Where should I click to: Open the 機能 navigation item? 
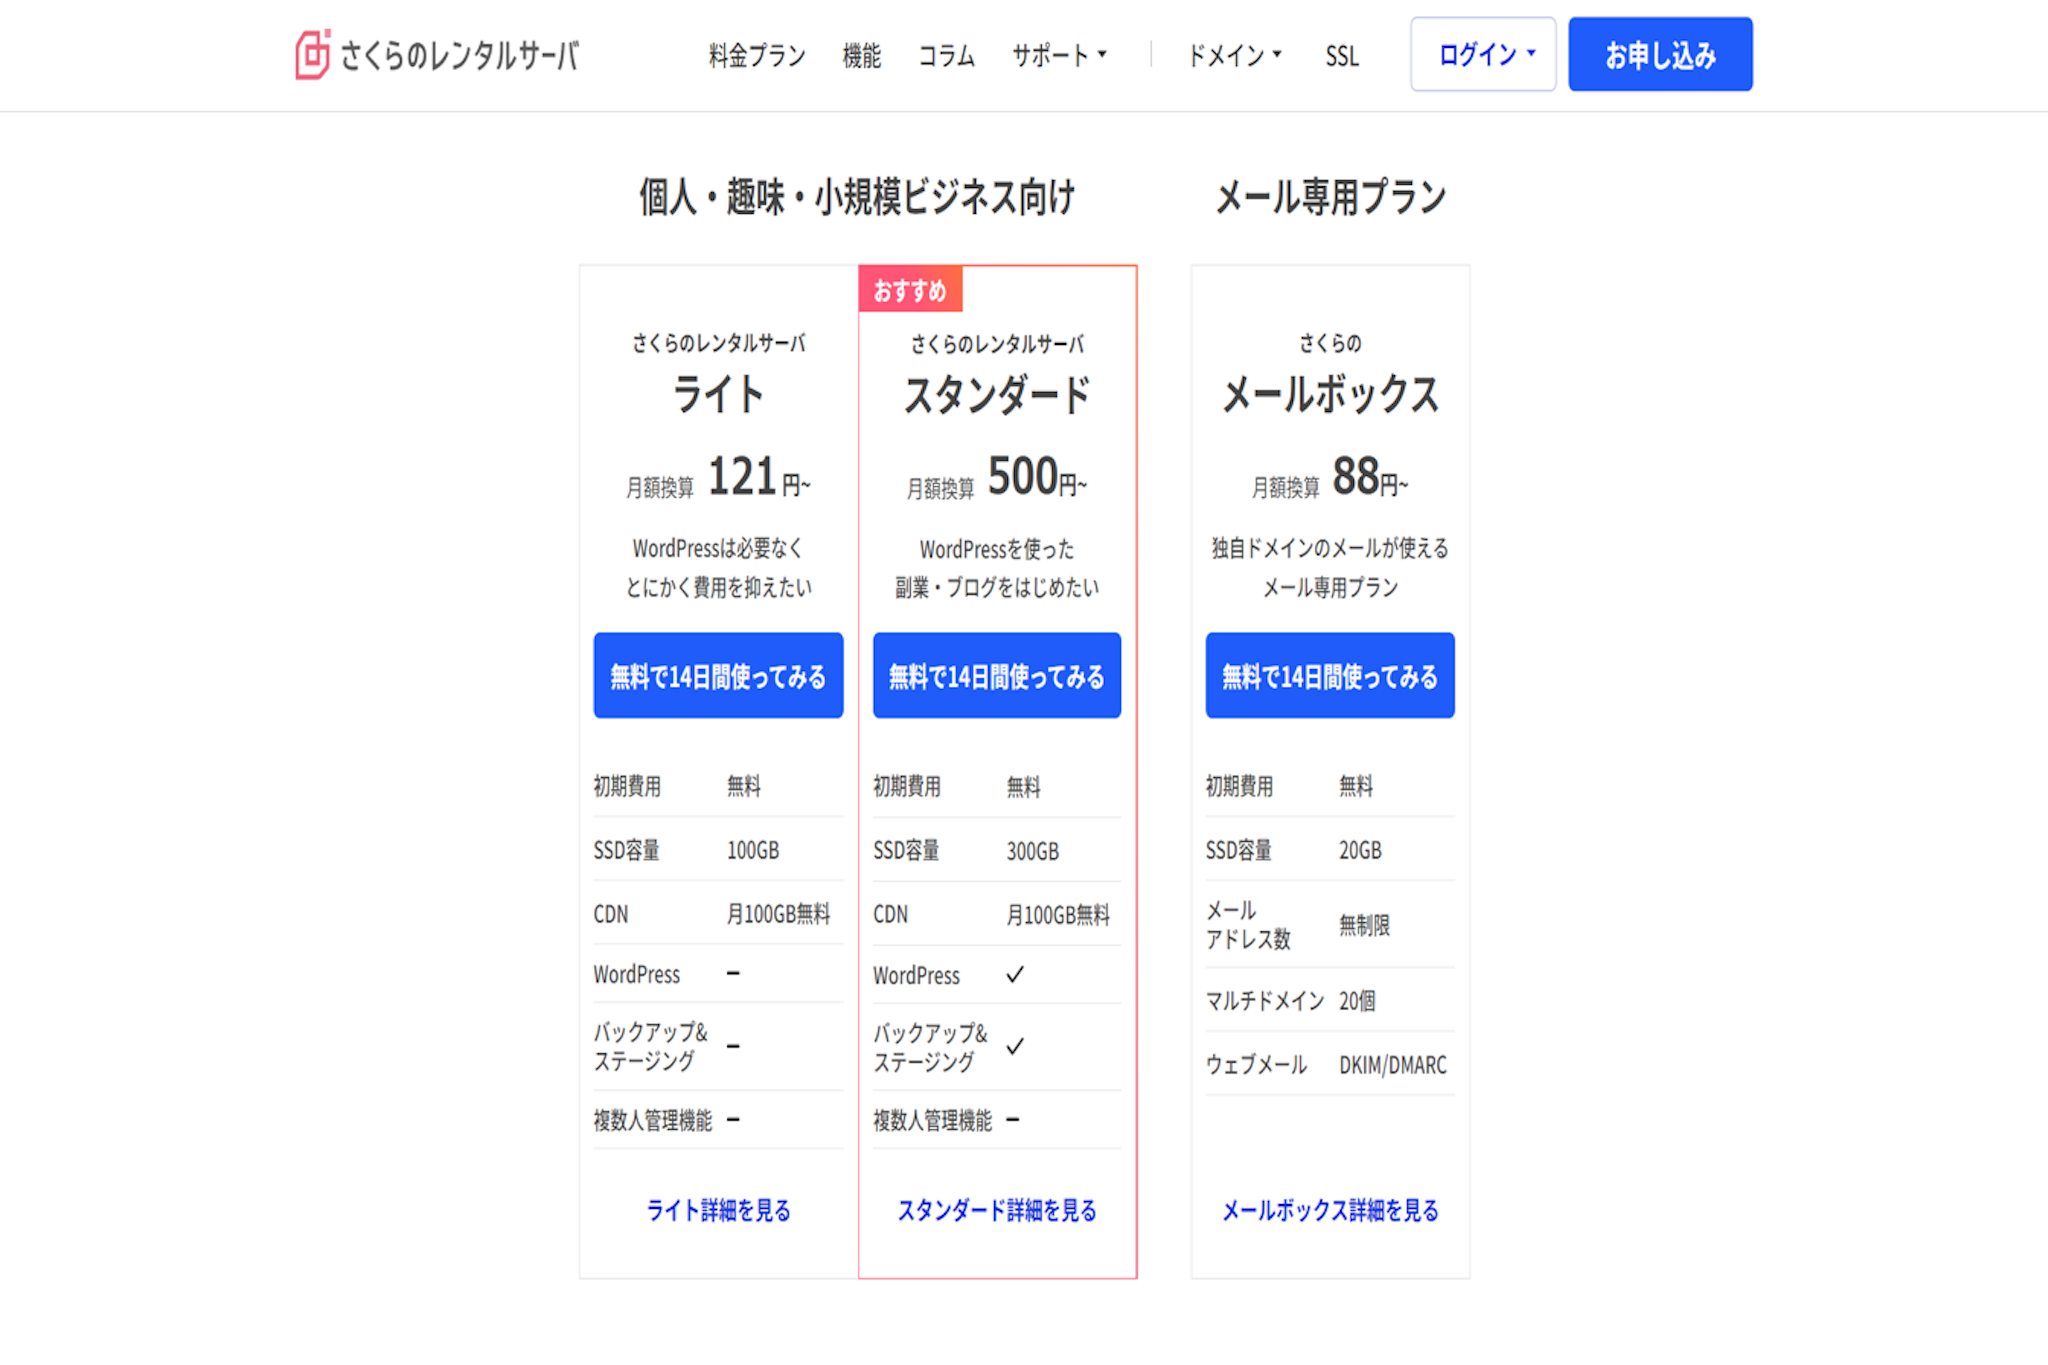(861, 56)
